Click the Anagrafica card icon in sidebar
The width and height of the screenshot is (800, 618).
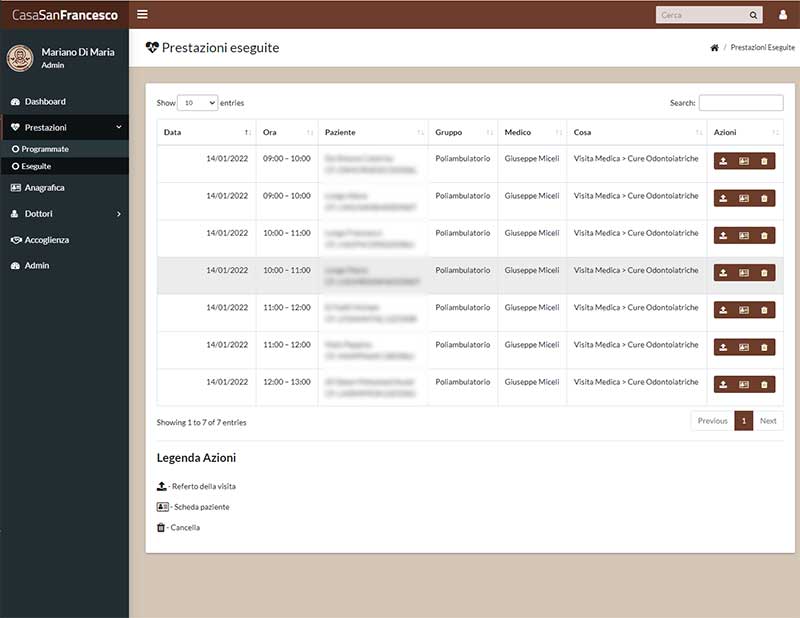[x=15, y=188]
